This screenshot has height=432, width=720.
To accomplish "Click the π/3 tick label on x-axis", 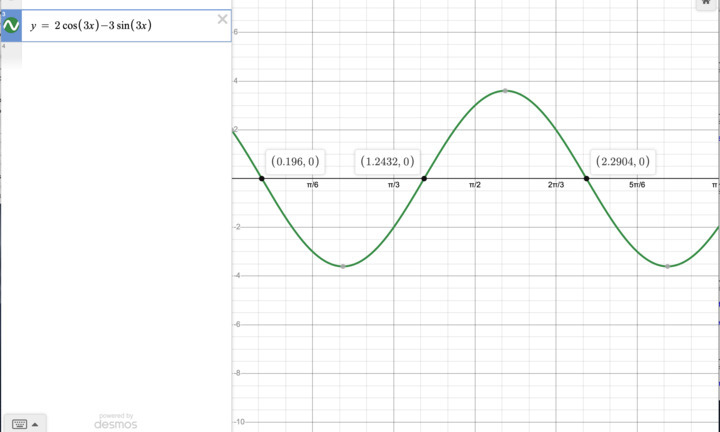I will [393, 186].
